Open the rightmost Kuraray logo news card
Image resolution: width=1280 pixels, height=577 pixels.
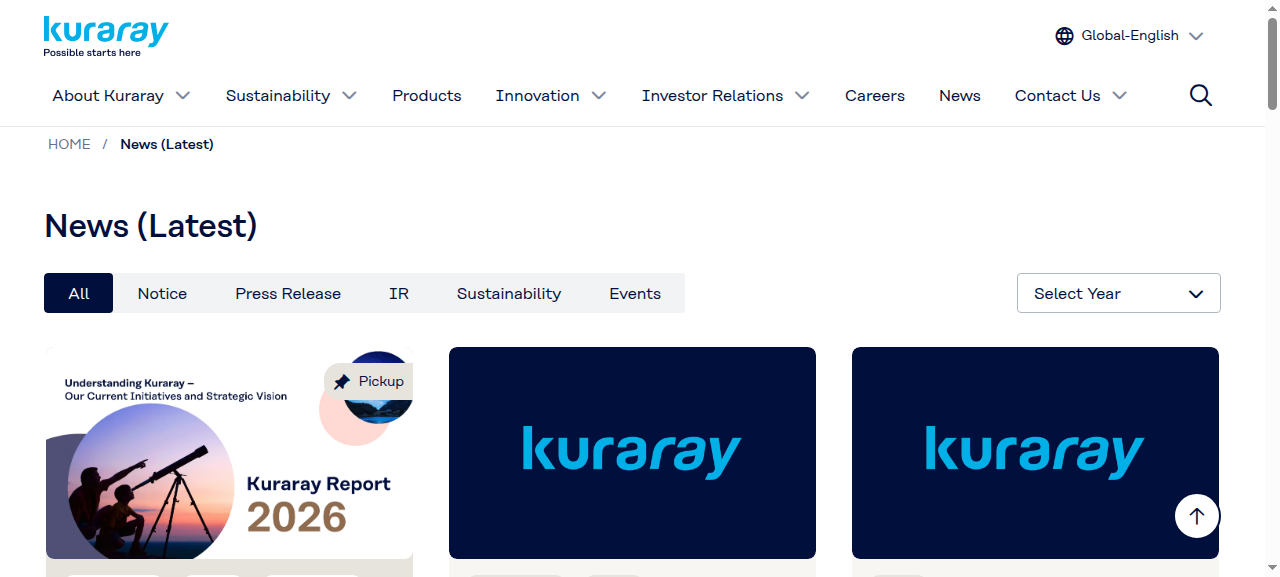point(1035,453)
